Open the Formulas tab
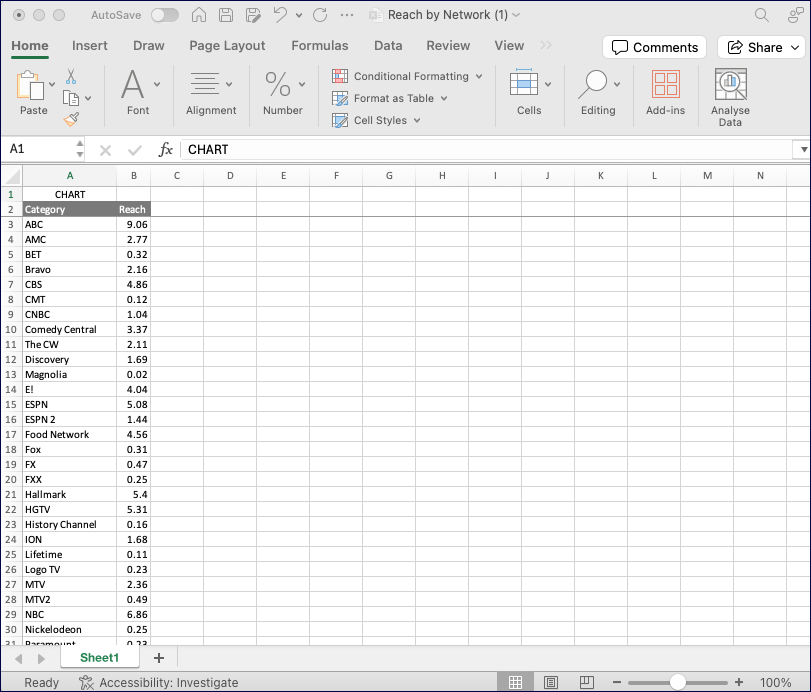Viewport: 811px width, 692px height. click(320, 46)
